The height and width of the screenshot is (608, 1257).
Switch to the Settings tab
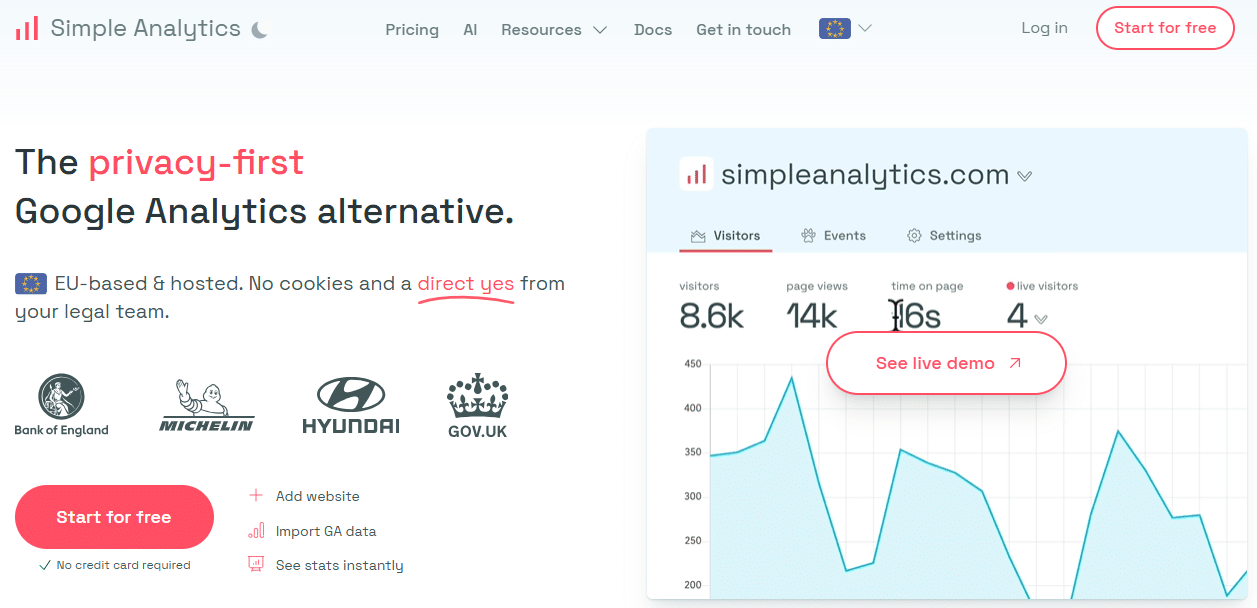tap(944, 236)
